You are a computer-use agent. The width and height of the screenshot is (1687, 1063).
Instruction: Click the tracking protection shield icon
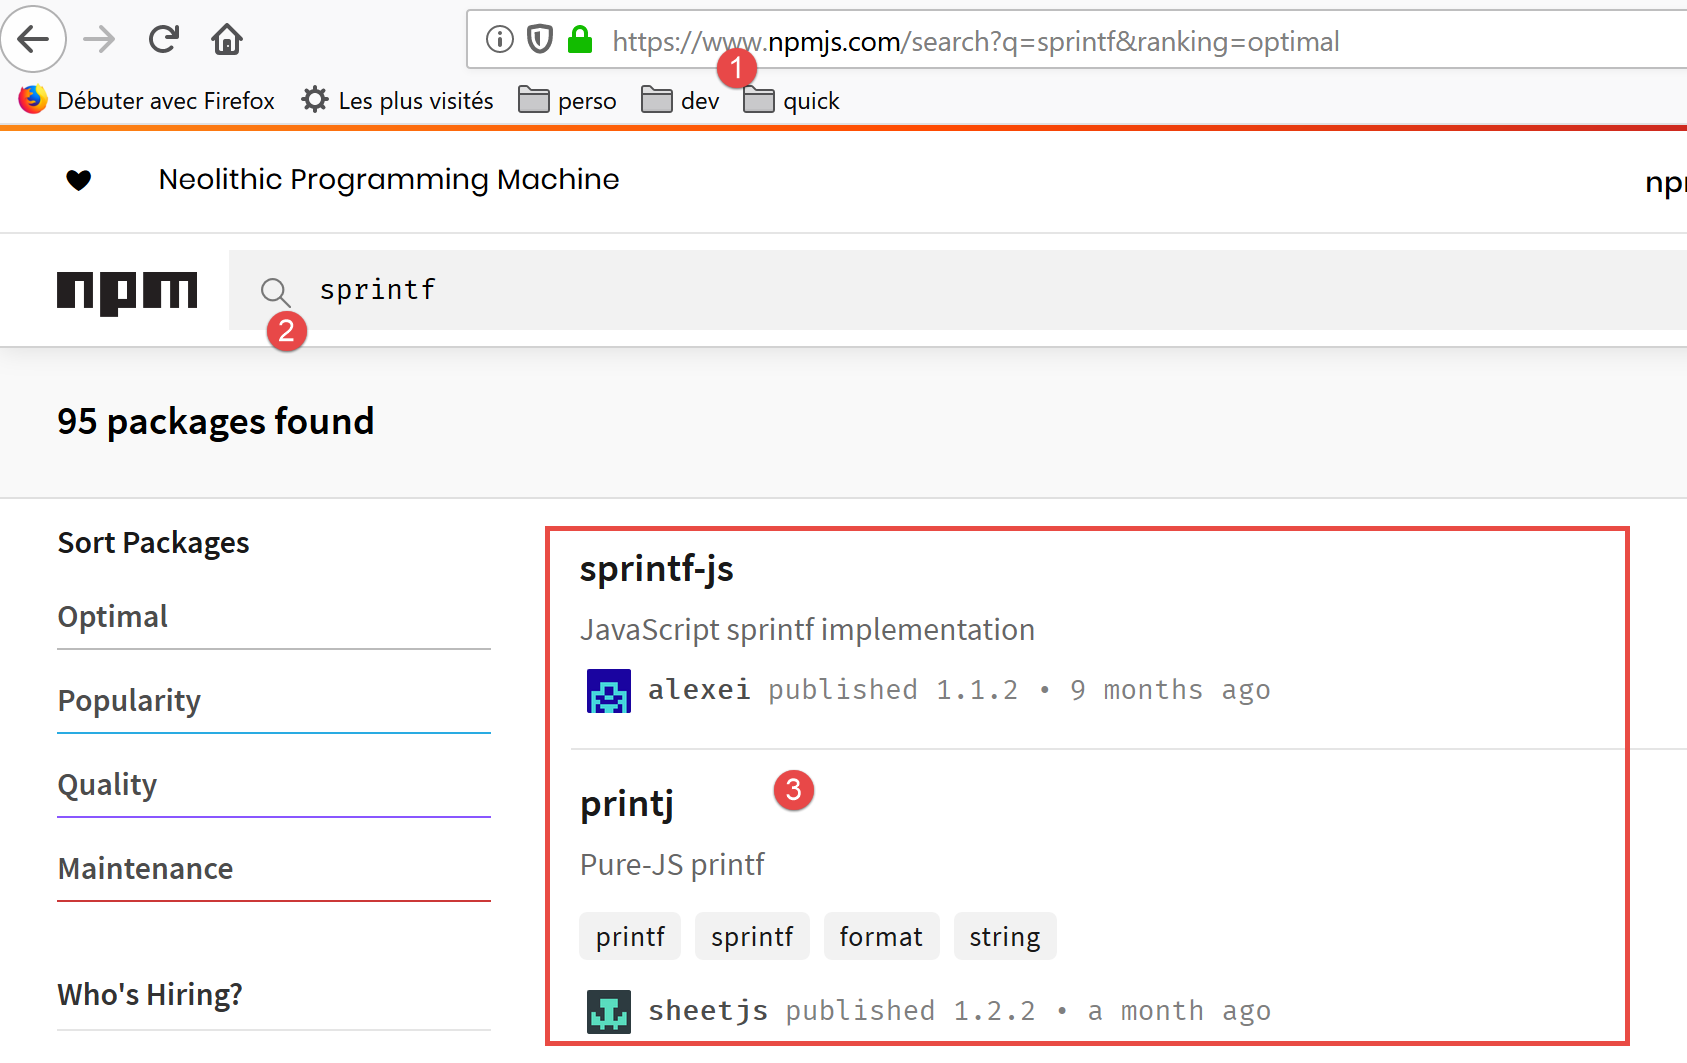pyautogui.click(x=540, y=40)
